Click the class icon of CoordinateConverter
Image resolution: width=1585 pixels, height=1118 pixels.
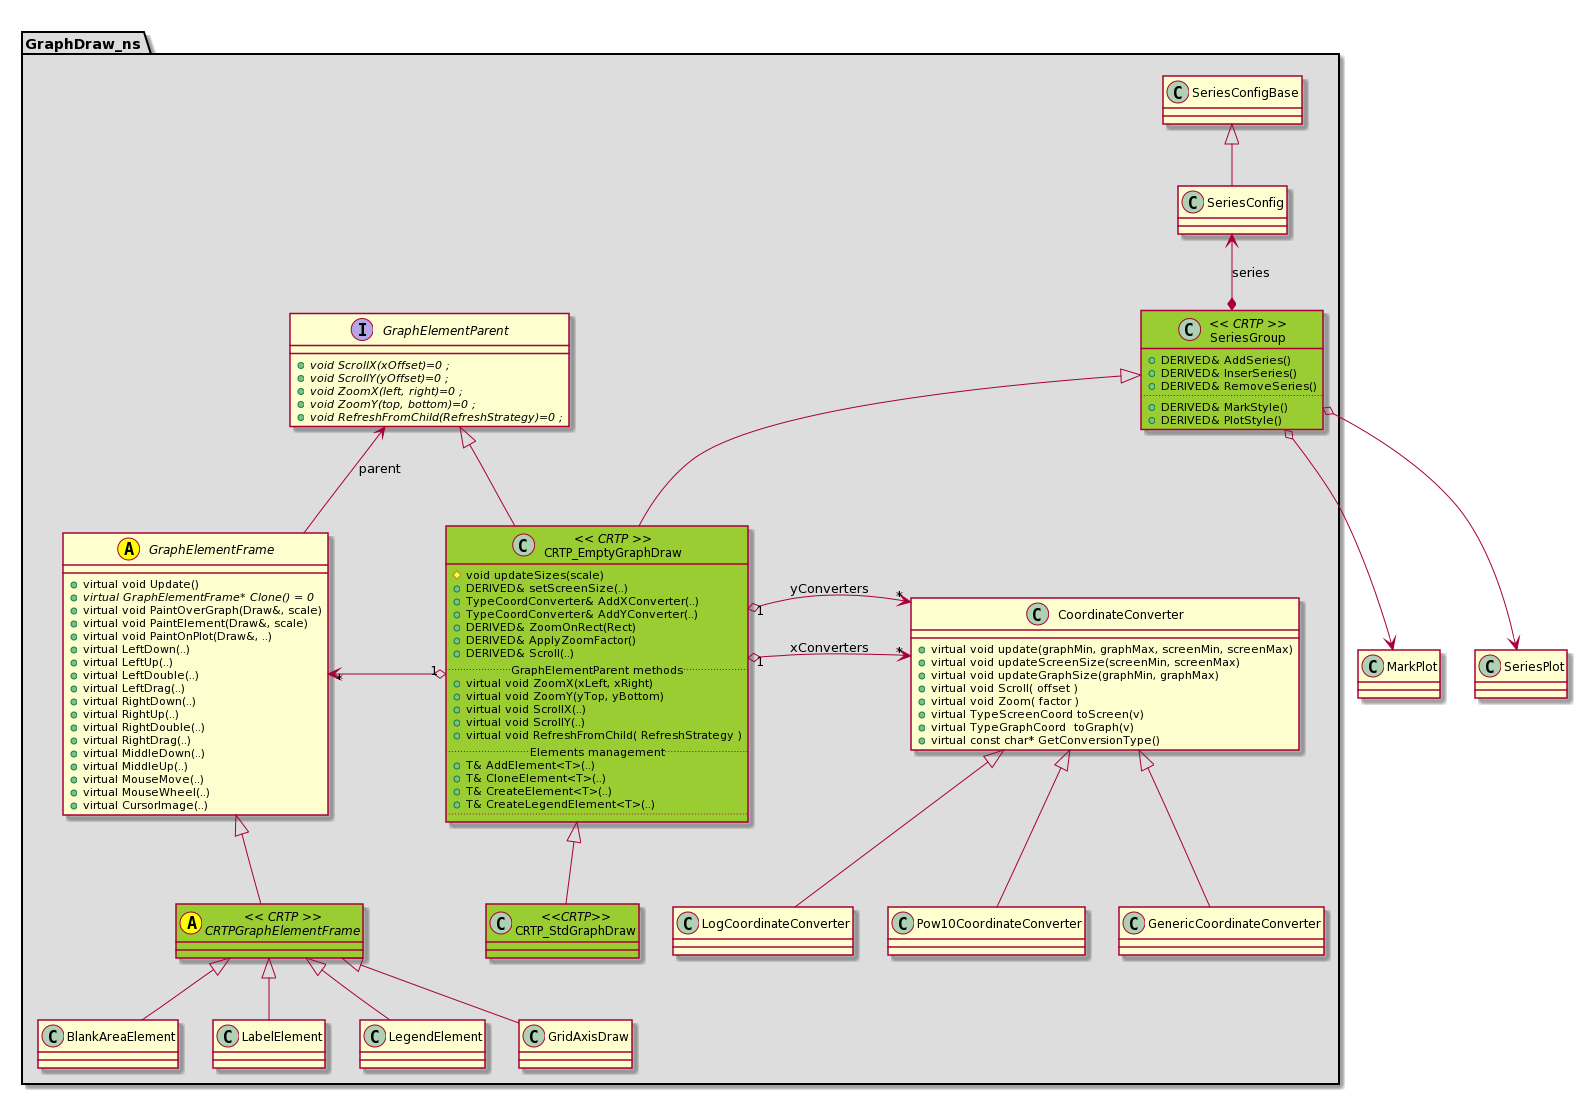pos(1037,614)
